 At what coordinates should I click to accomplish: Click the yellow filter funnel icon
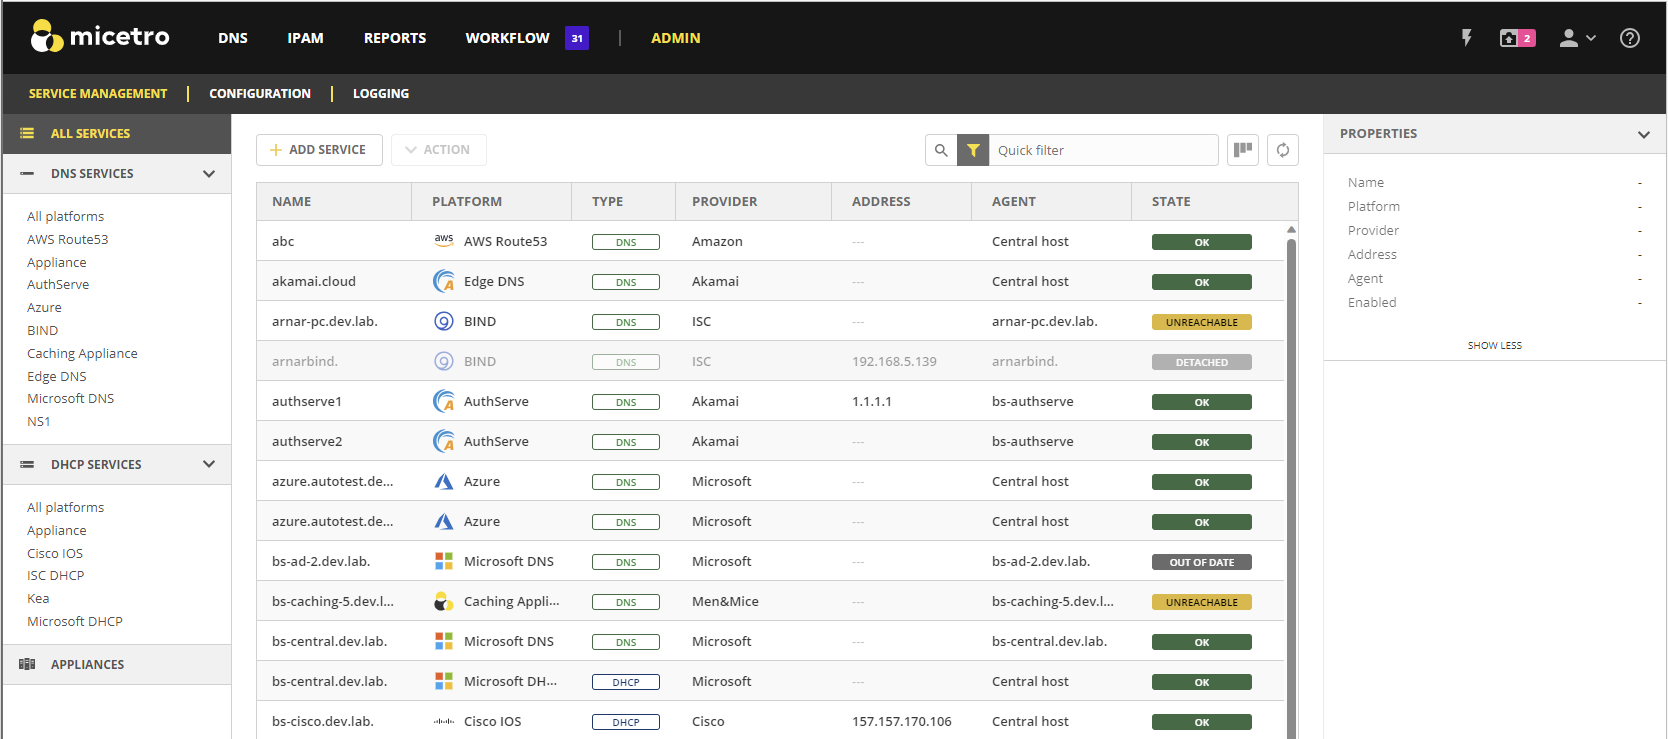pyautogui.click(x=973, y=150)
